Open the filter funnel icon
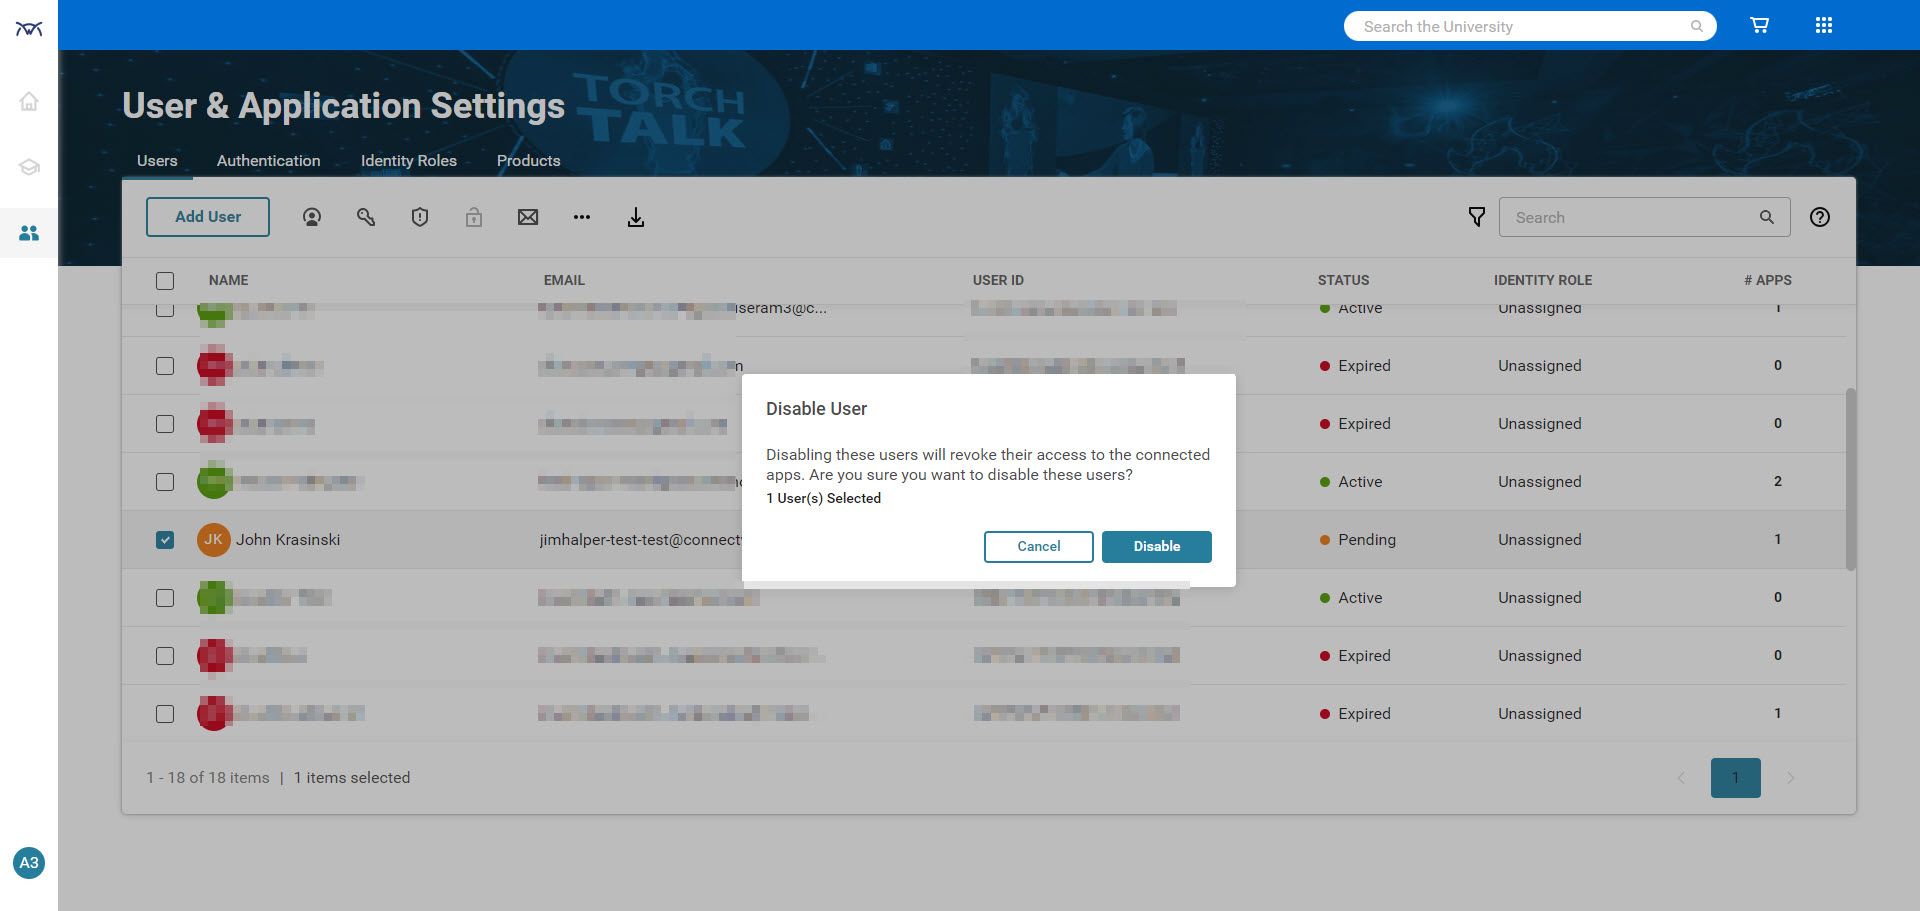 (x=1476, y=217)
